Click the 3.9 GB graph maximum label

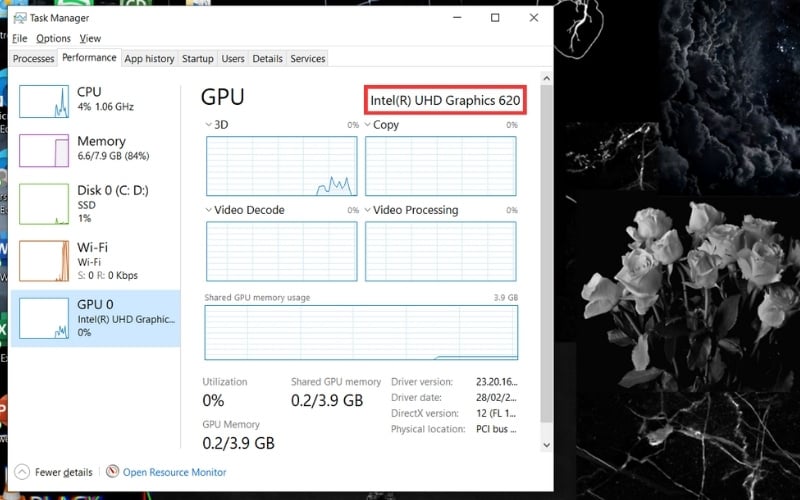click(506, 297)
